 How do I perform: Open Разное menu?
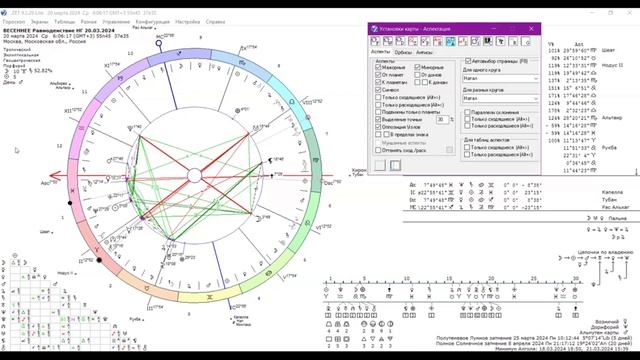coord(89,22)
